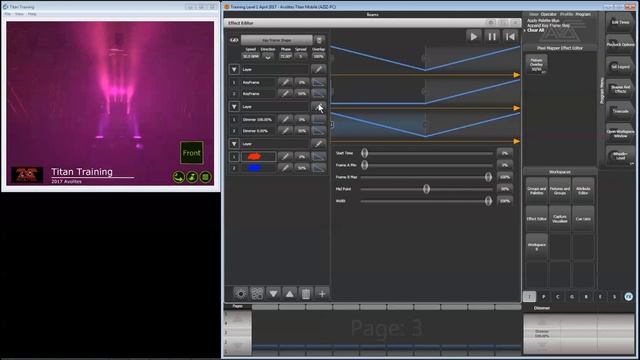Select the C attribute bank button
This screenshot has height=360, width=640.
click(x=558, y=297)
